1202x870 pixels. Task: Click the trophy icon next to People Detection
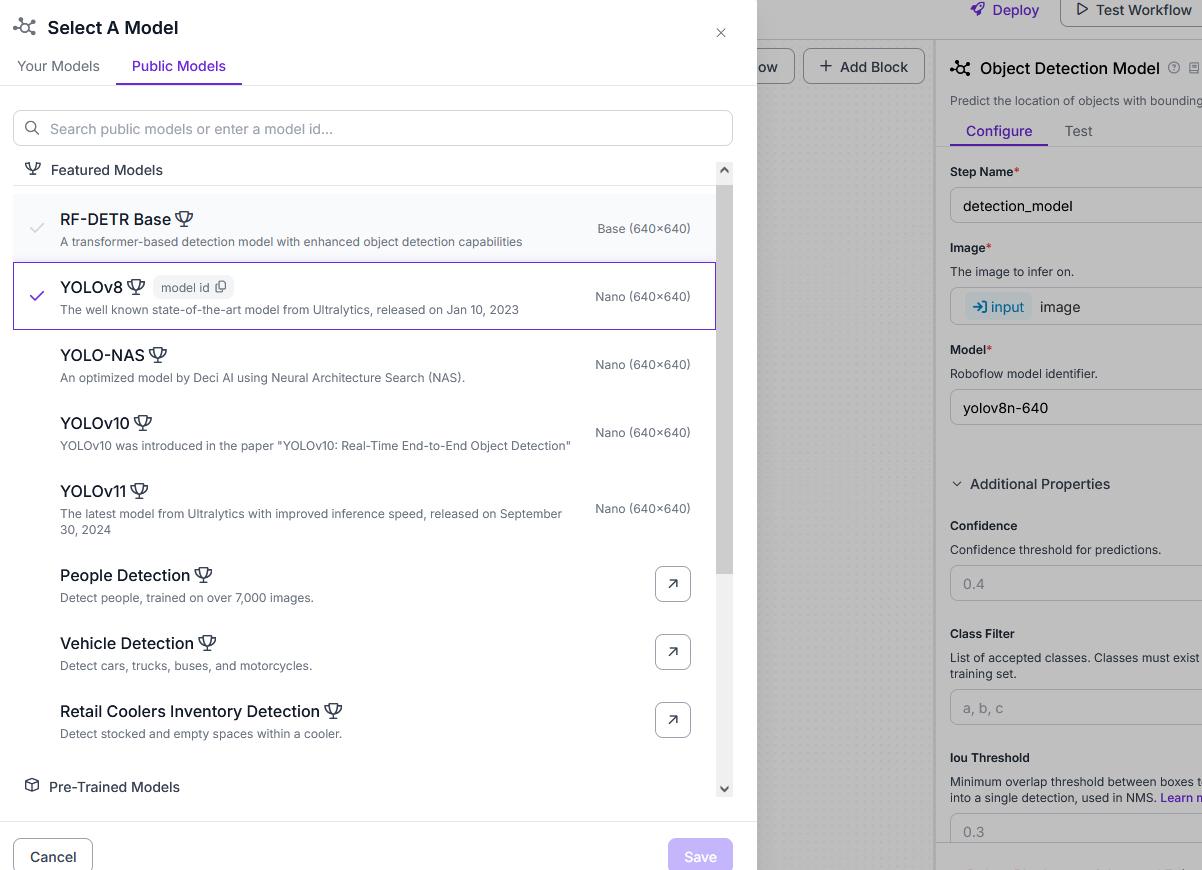[x=204, y=575]
